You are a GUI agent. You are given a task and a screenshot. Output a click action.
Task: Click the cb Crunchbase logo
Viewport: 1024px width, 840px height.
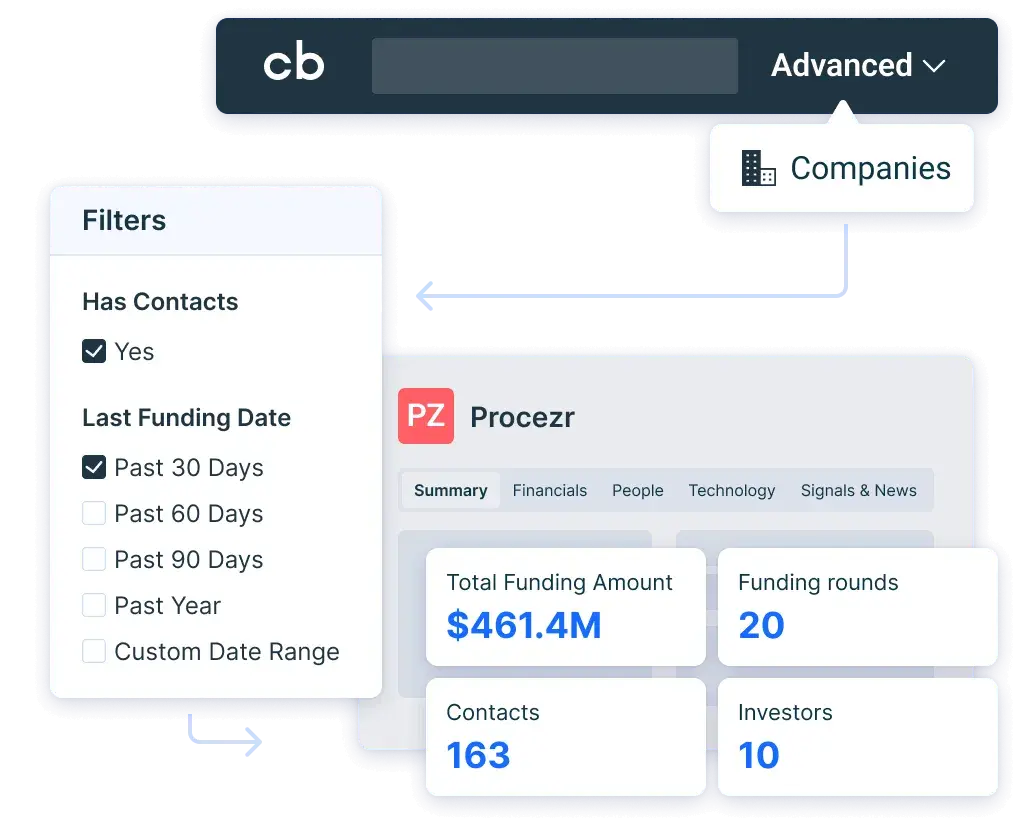[294, 65]
